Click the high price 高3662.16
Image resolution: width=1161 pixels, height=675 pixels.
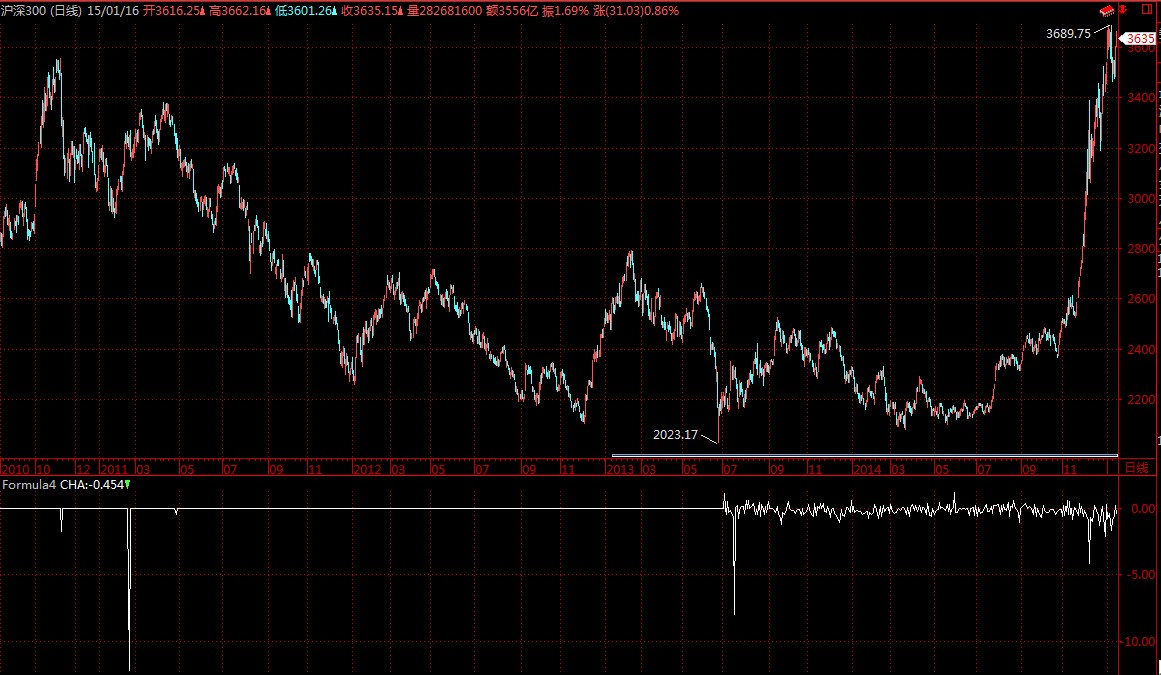[x=239, y=10]
